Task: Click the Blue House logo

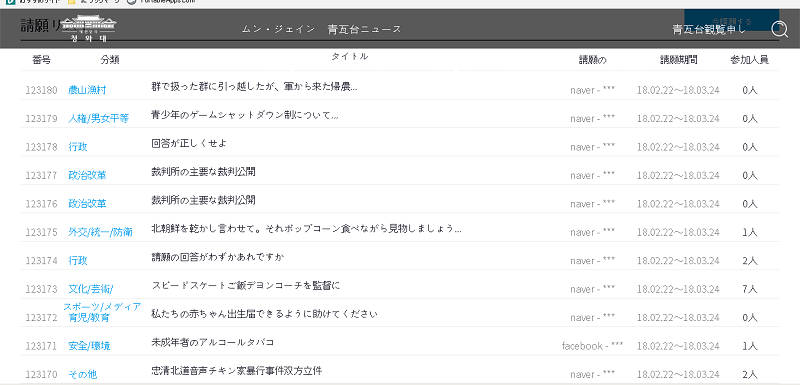Action: (89, 29)
